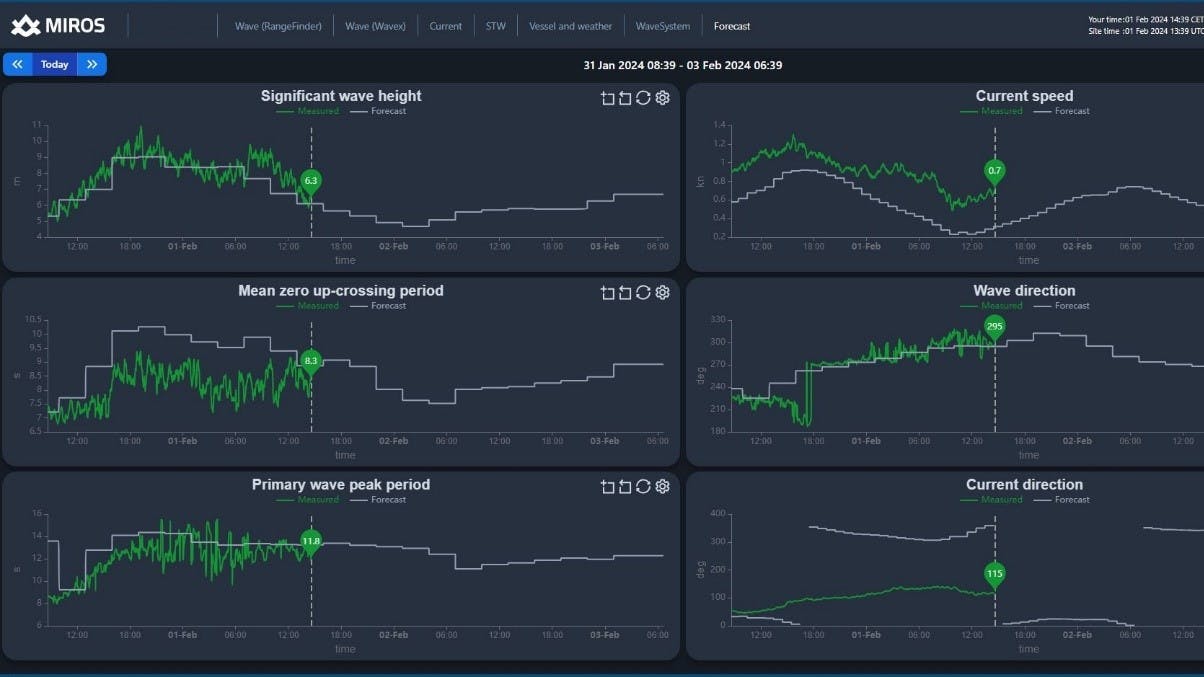Click the undo zoom icon on Significant wave height chart
The width and height of the screenshot is (1204, 677).
point(625,98)
